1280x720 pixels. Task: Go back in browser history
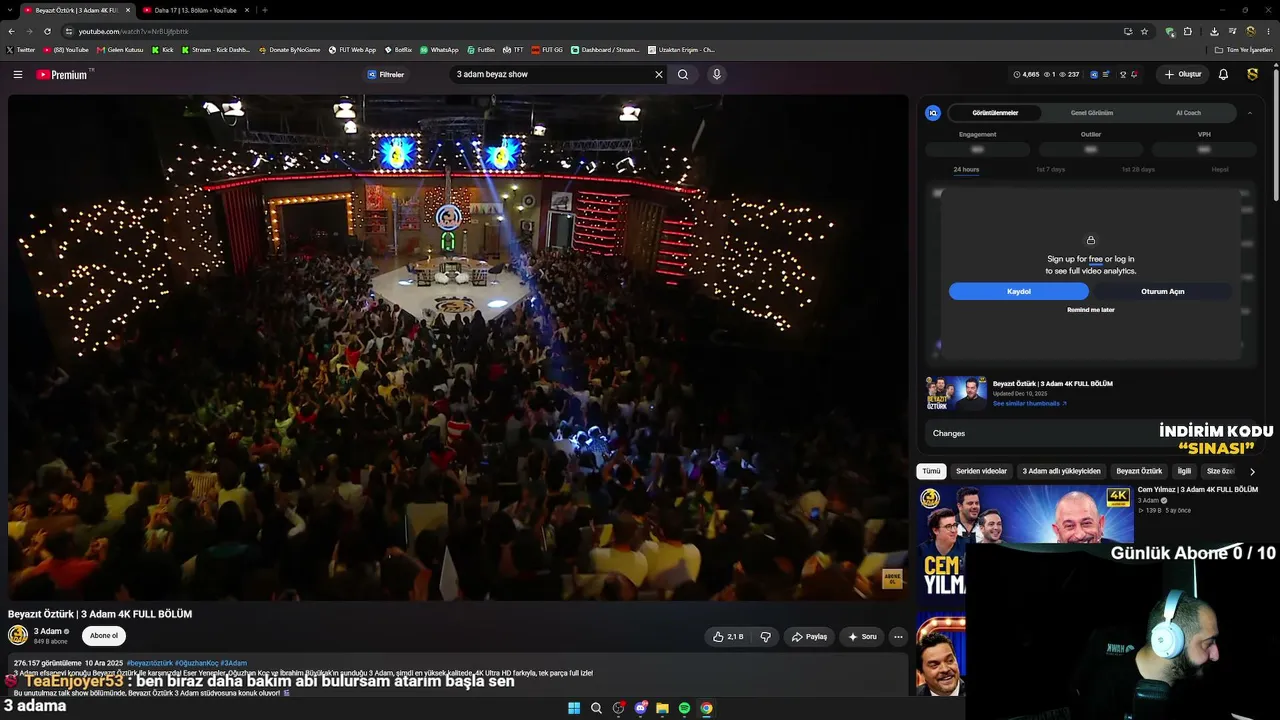11,31
